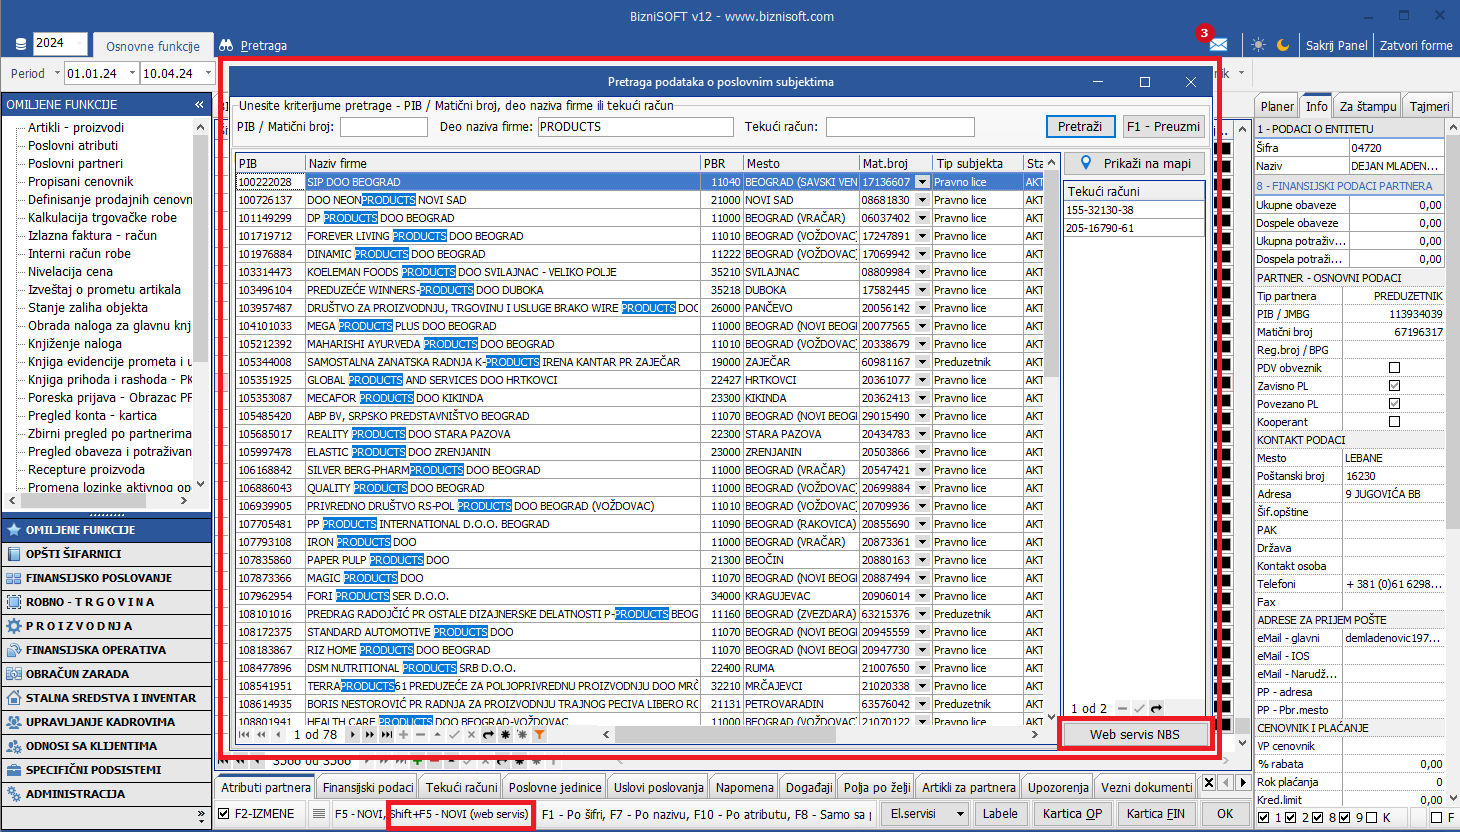Click the Tekući račun input field
Screen dimensions: 1460x832
coord(899,127)
